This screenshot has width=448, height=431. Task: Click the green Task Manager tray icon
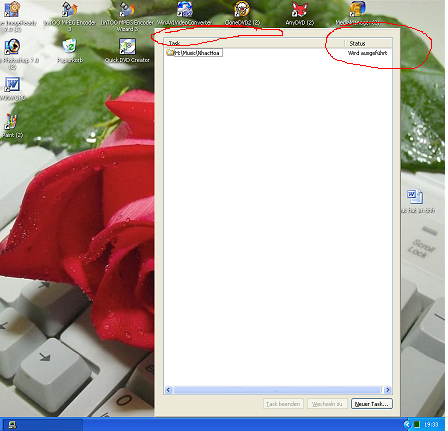coord(417,424)
